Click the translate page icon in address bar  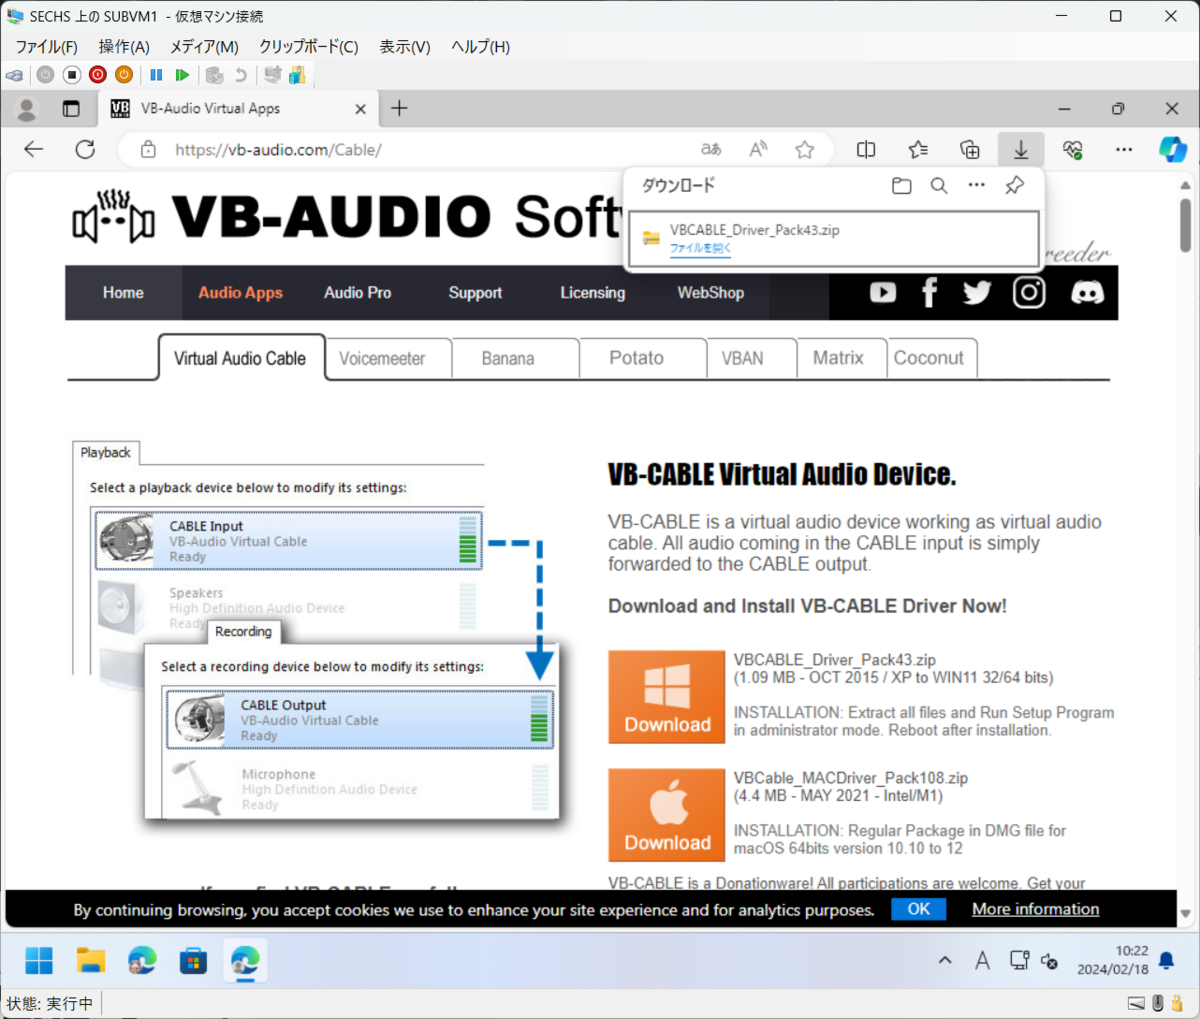coord(711,149)
